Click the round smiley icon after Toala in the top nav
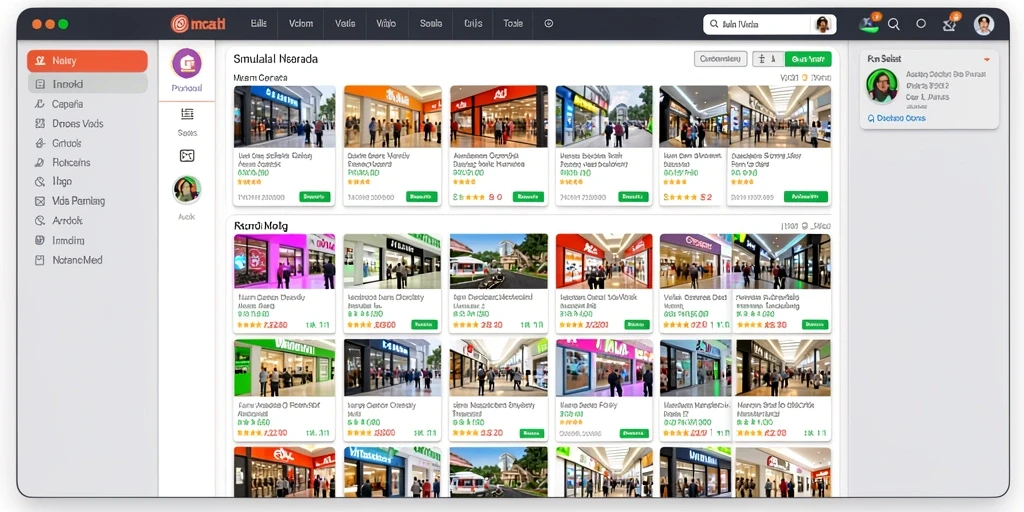This screenshot has height=512, width=1024. point(549,24)
